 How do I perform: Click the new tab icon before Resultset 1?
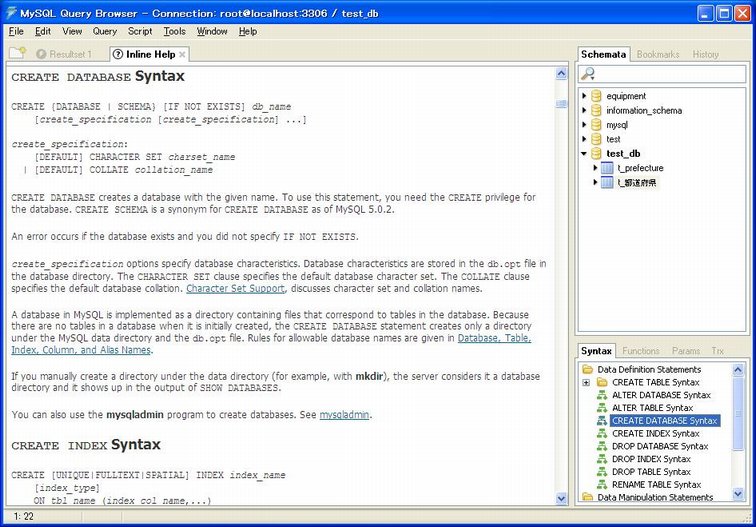(x=17, y=53)
